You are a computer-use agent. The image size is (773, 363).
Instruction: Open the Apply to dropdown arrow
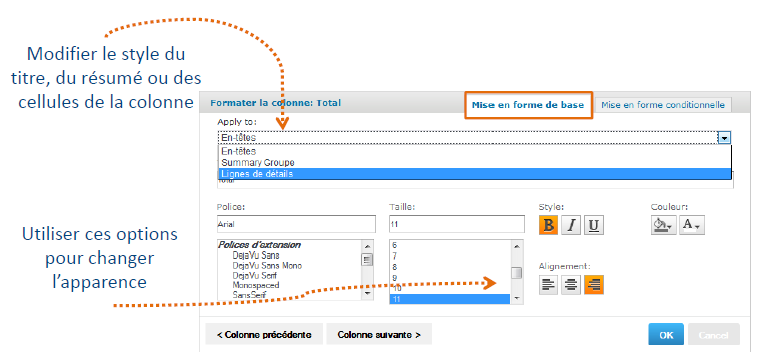point(724,138)
